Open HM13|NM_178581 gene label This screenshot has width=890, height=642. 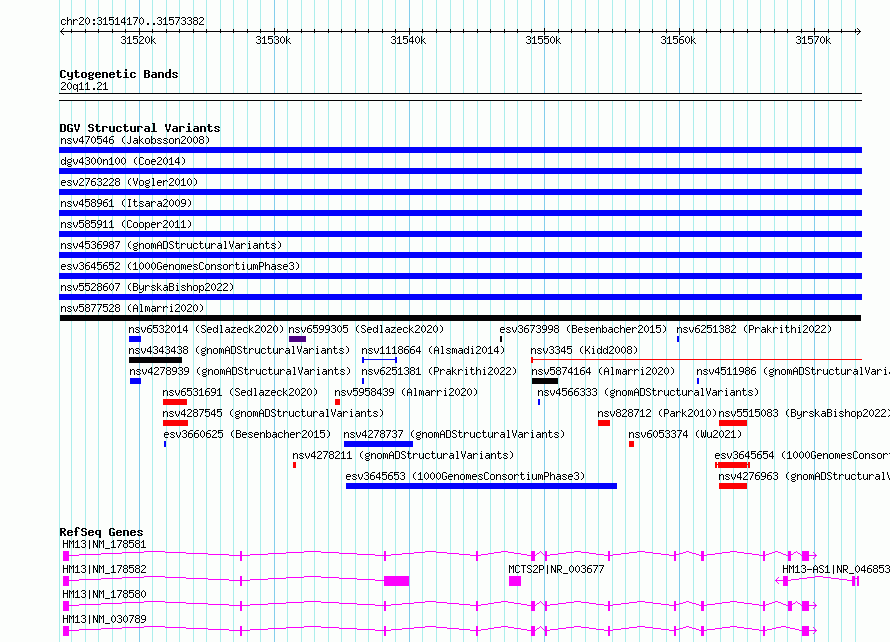(x=104, y=544)
